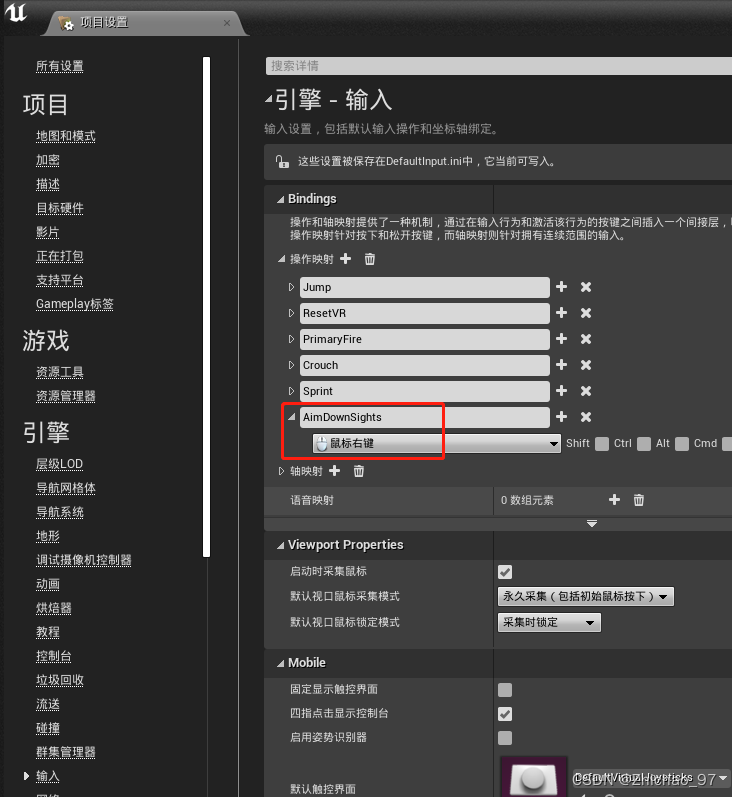Open 地图和模式 settings
The image size is (732, 797).
coord(66,136)
